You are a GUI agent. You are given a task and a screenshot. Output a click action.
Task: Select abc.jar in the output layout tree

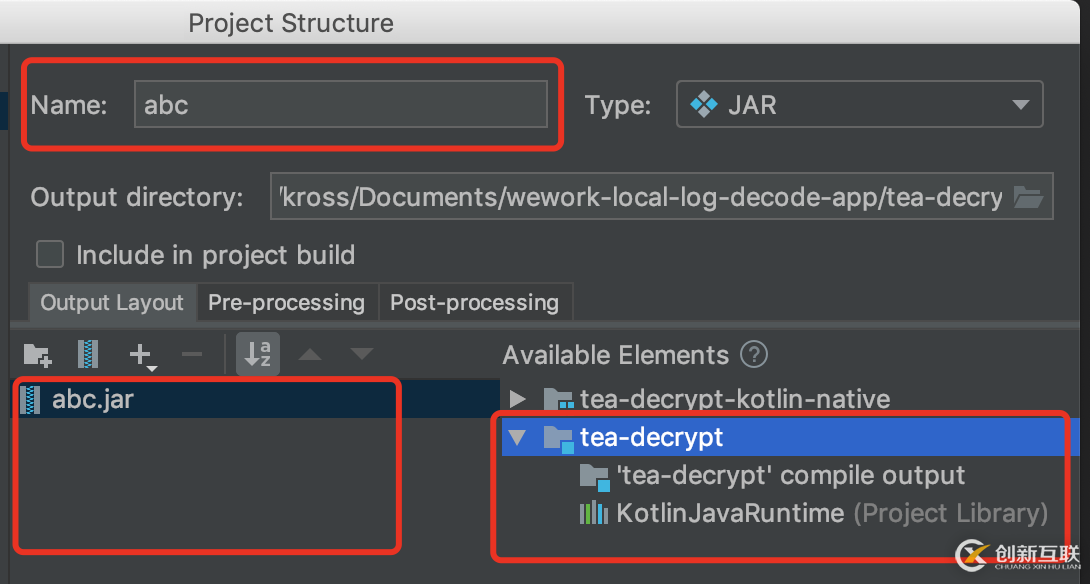pyautogui.click(x=92, y=400)
